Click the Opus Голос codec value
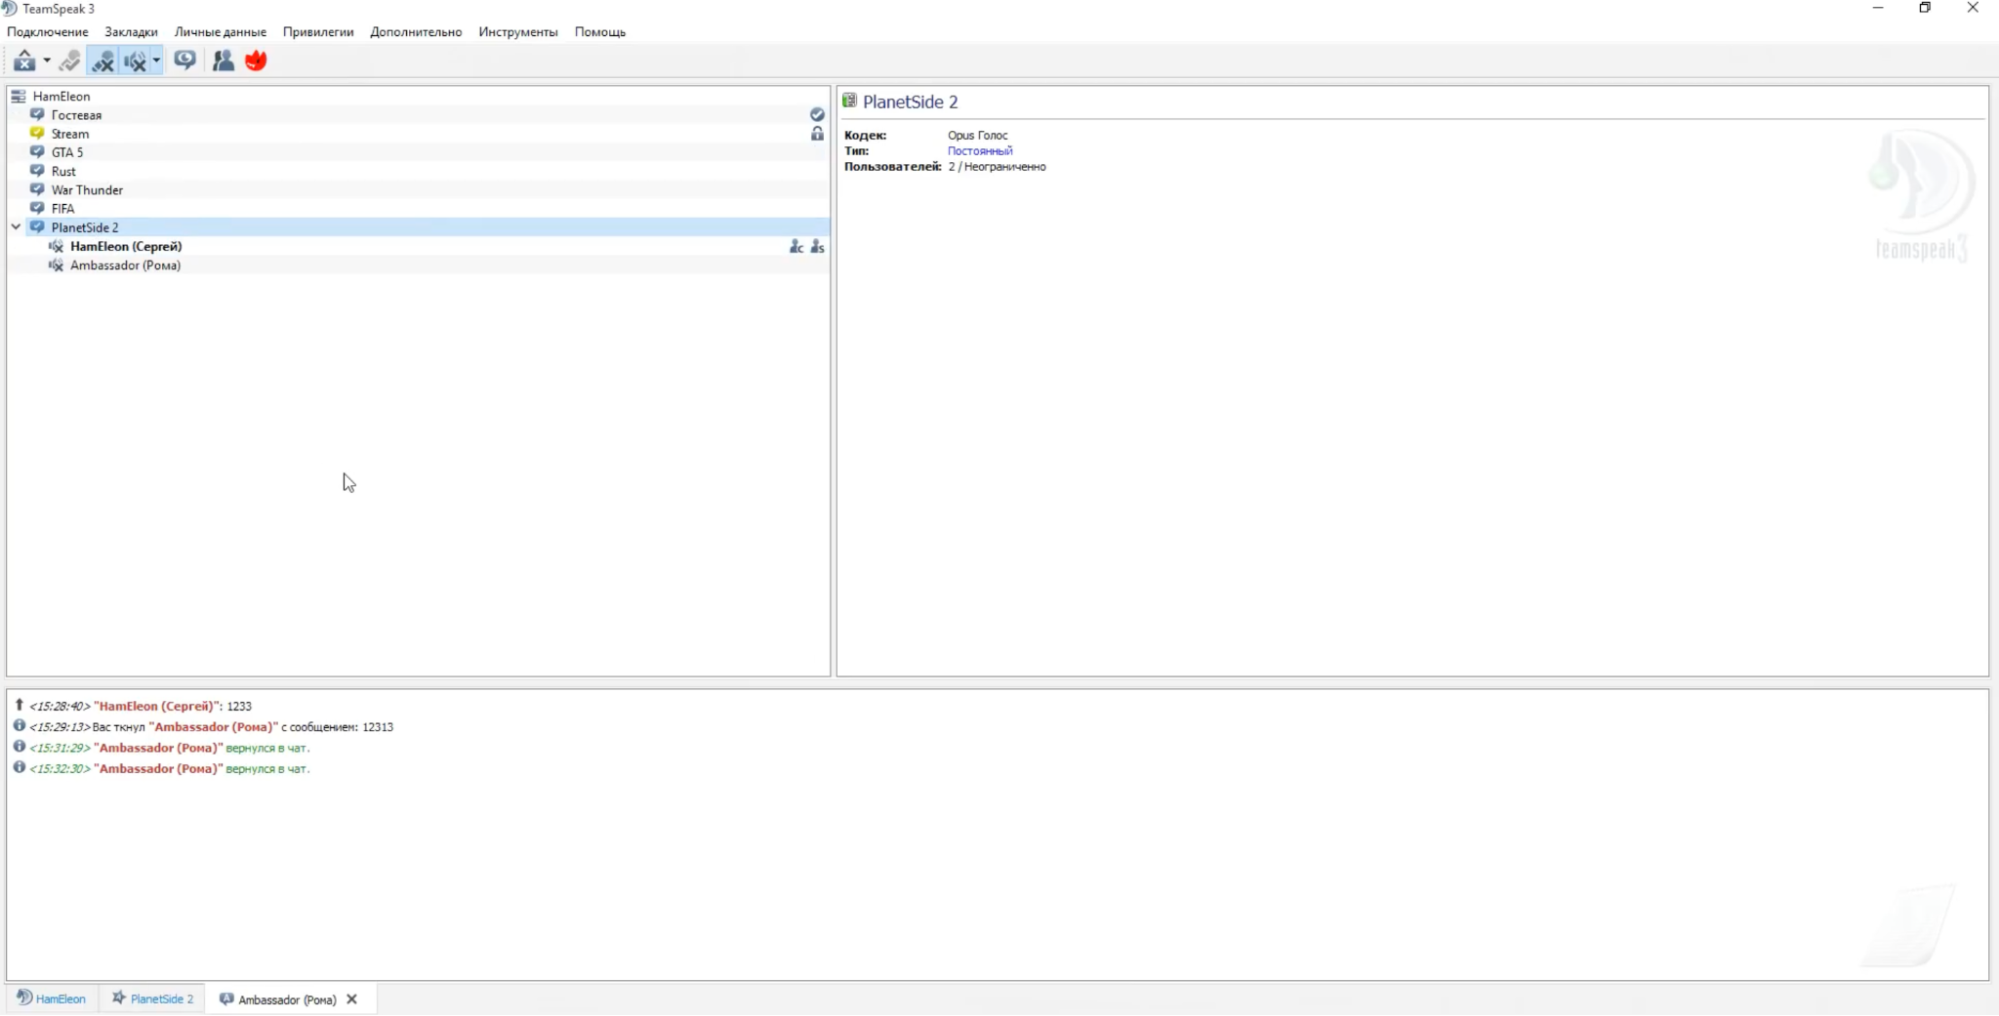 (978, 135)
